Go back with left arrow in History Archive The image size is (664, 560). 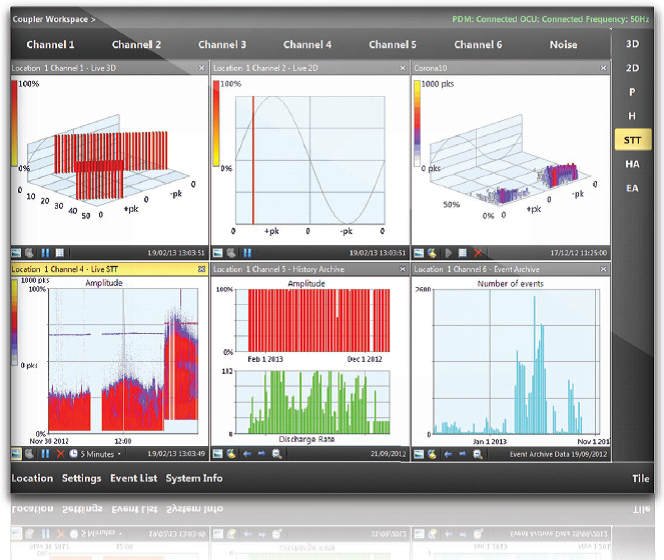click(247, 454)
